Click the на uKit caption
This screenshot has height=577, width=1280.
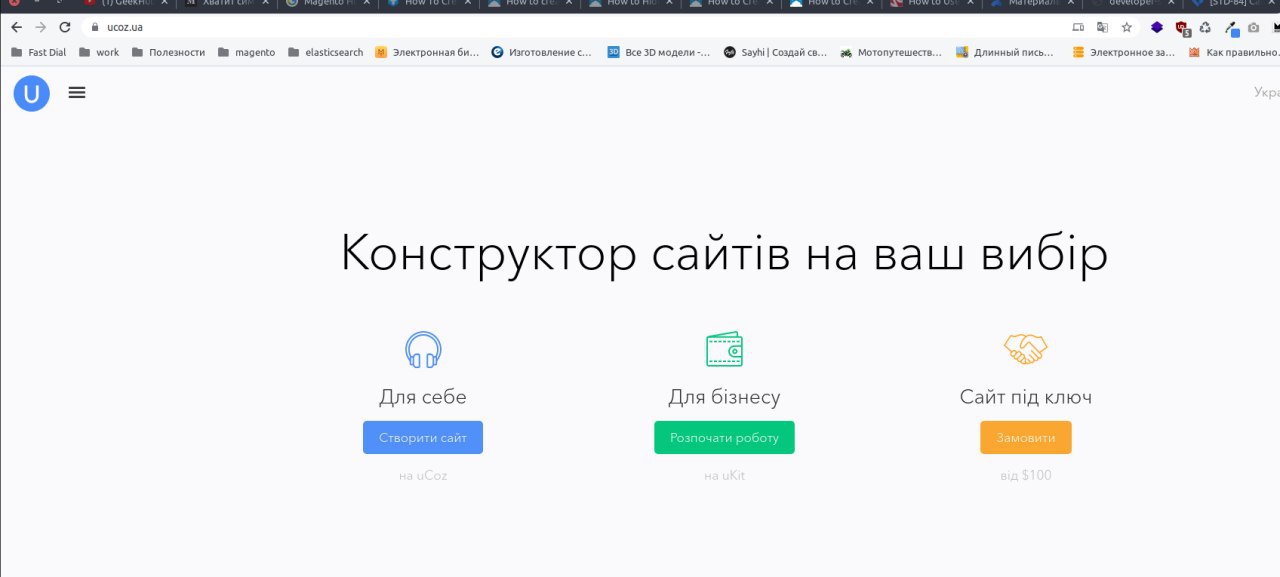click(724, 476)
